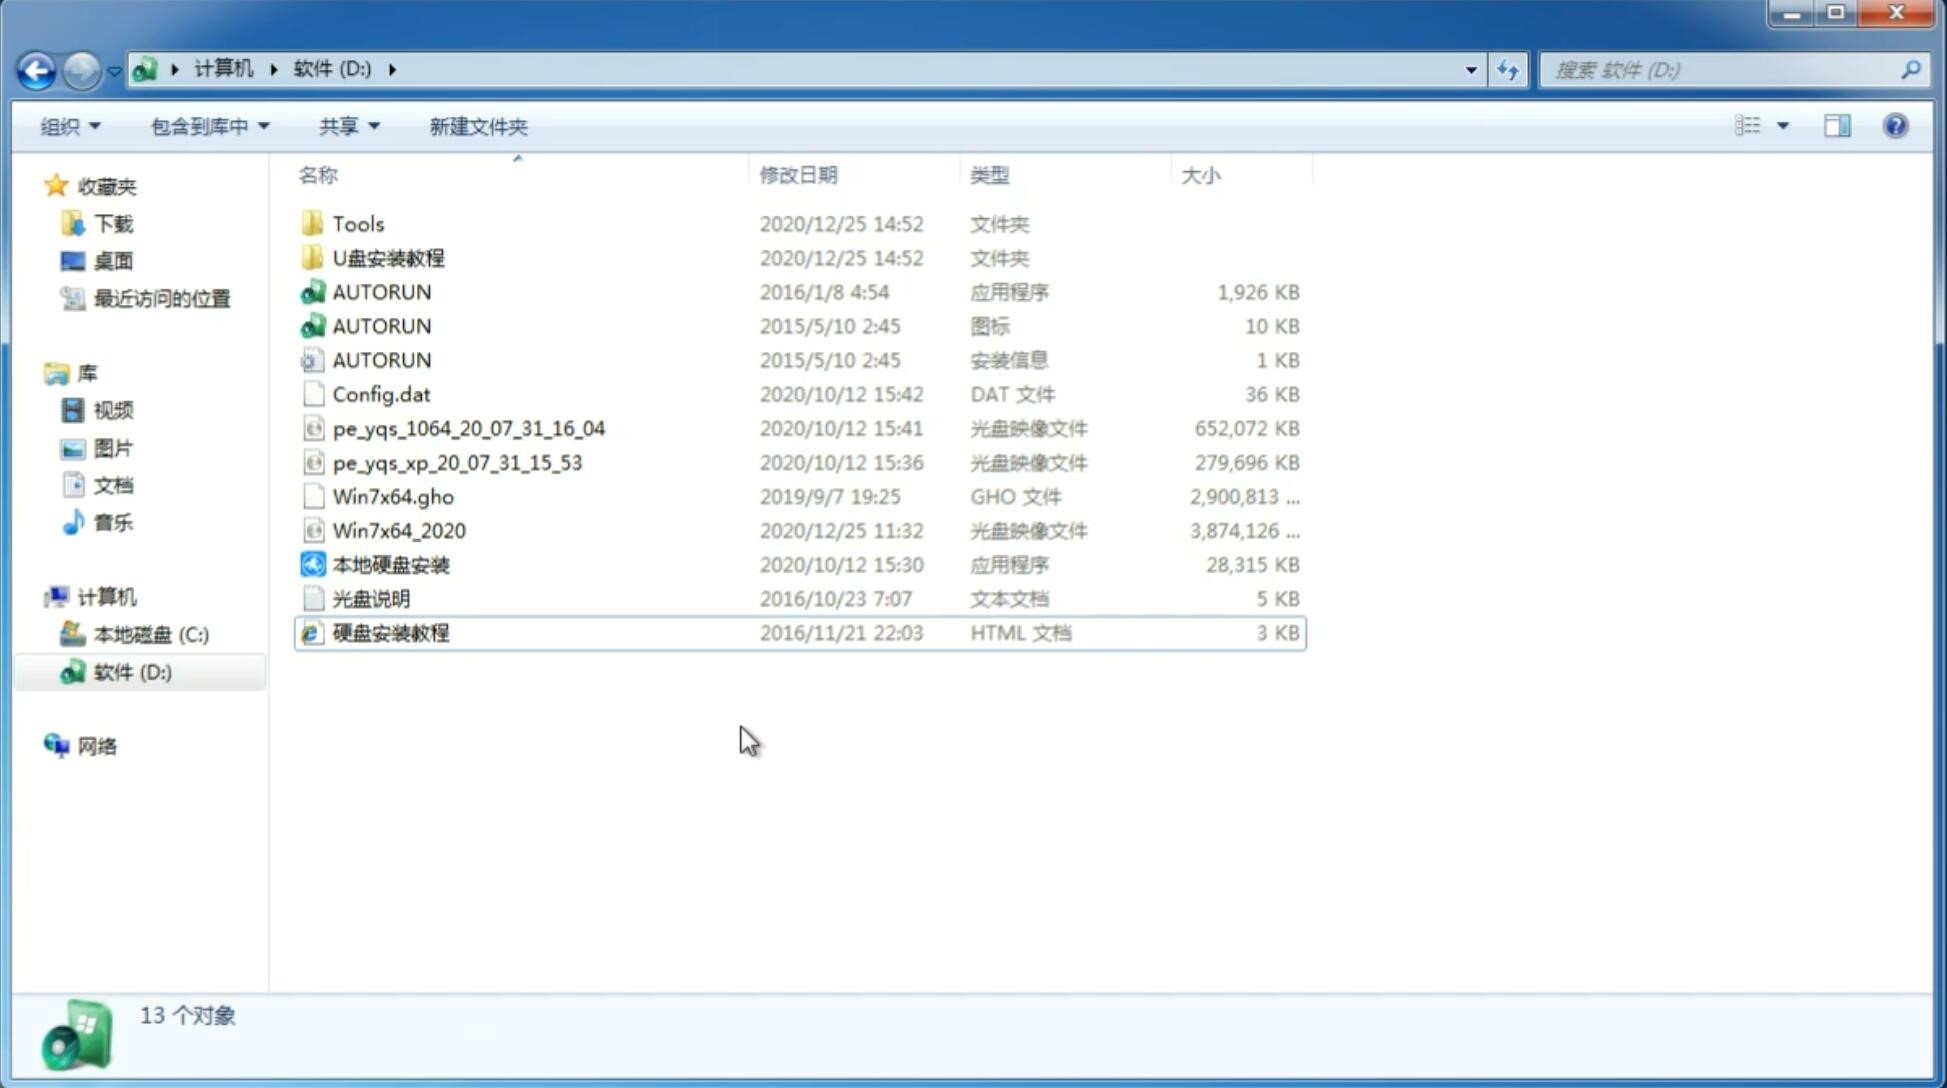The image size is (1947, 1088).
Task: Open pe_yqs_1064 disc image file
Action: pyautogui.click(x=468, y=428)
